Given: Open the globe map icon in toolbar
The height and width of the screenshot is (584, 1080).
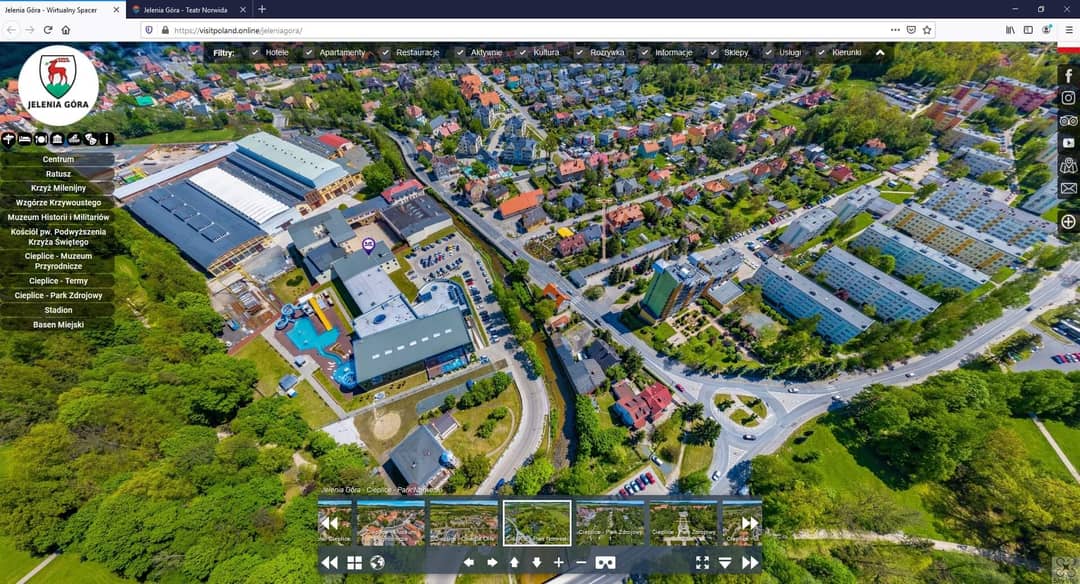Looking at the screenshot, I should [x=377, y=563].
